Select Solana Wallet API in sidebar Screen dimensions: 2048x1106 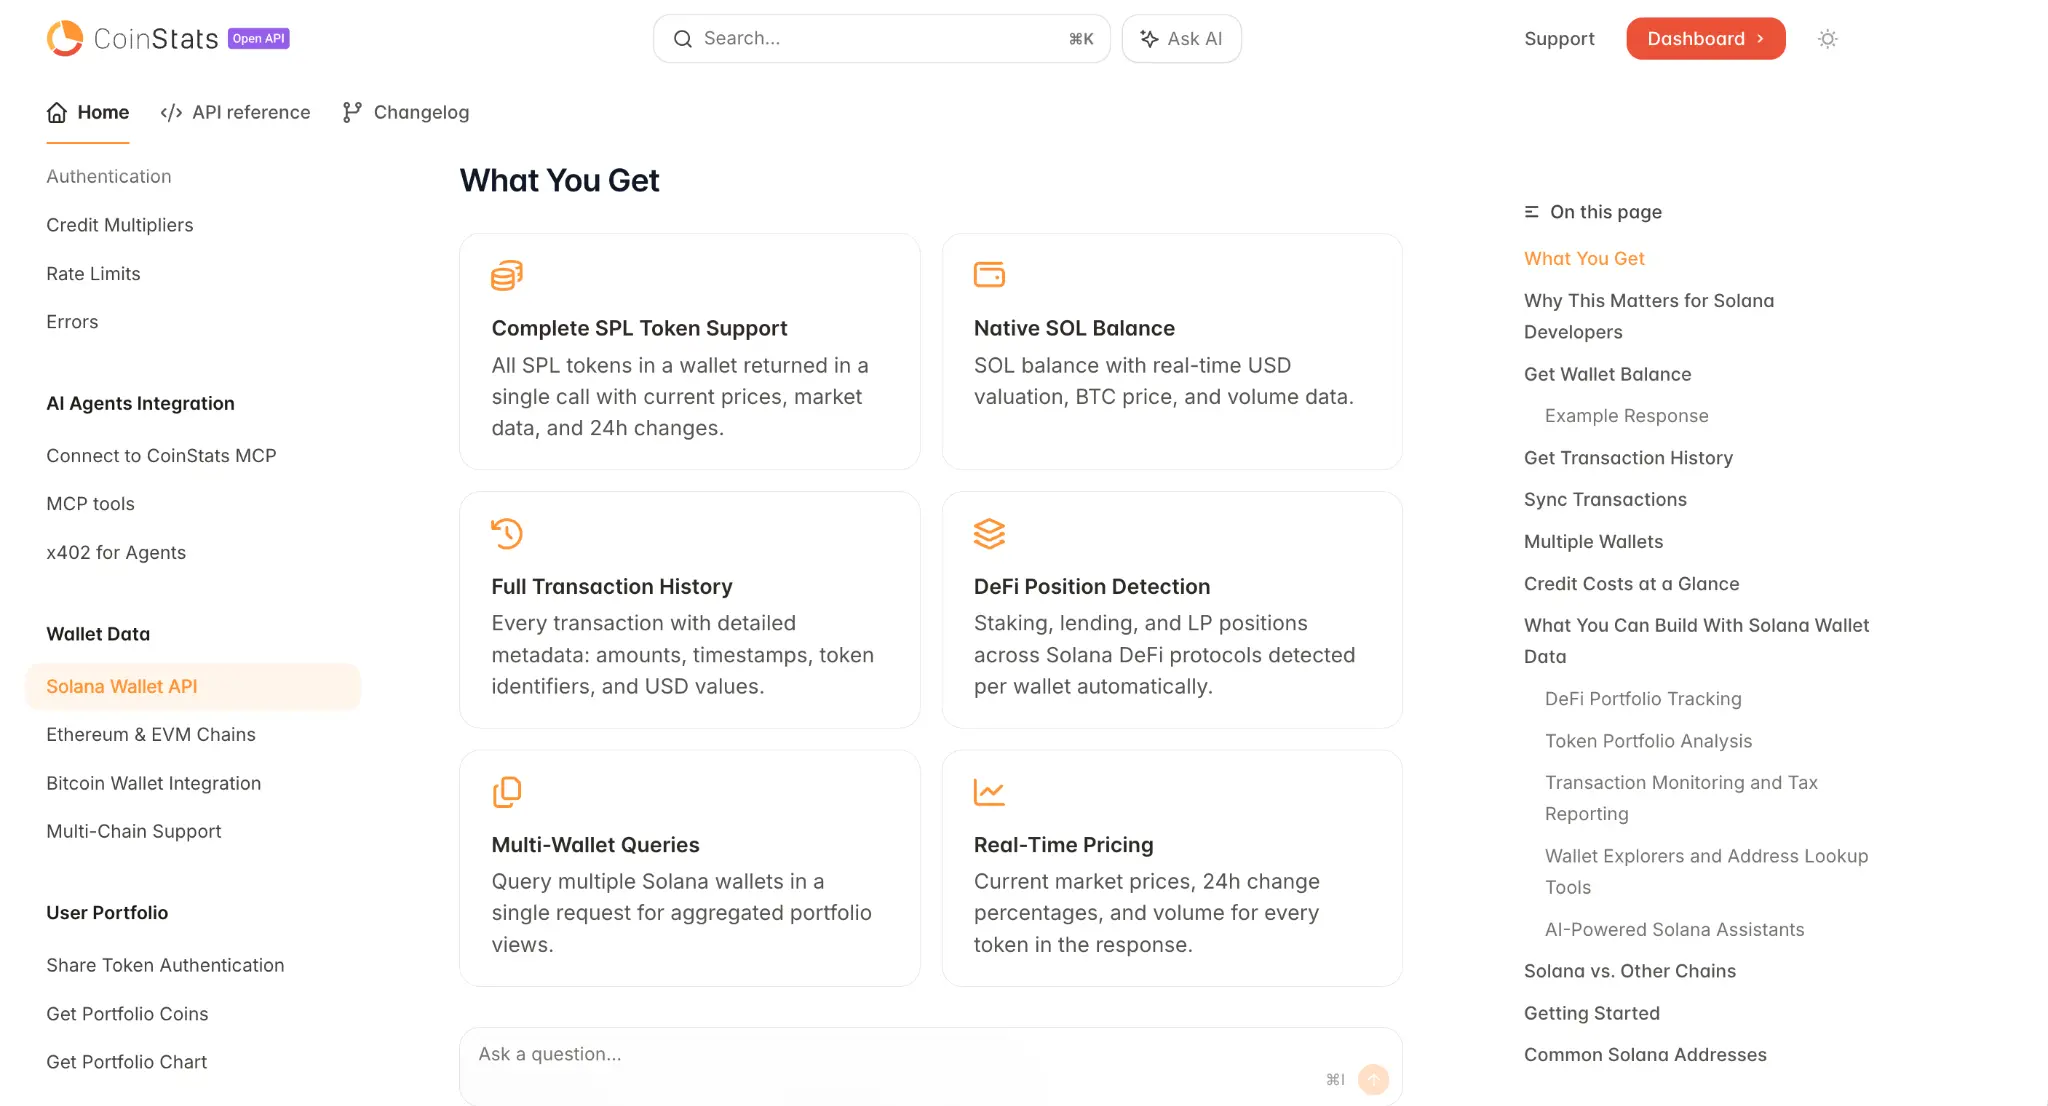coord(193,686)
